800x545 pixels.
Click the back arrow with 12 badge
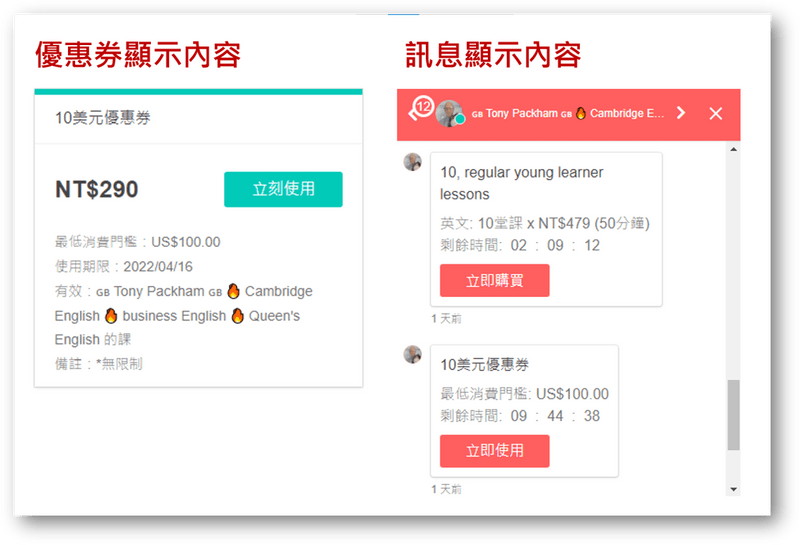tap(418, 112)
